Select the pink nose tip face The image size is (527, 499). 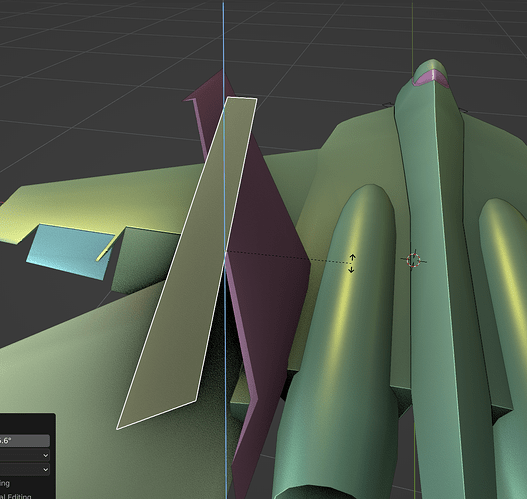click(x=432, y=78)
